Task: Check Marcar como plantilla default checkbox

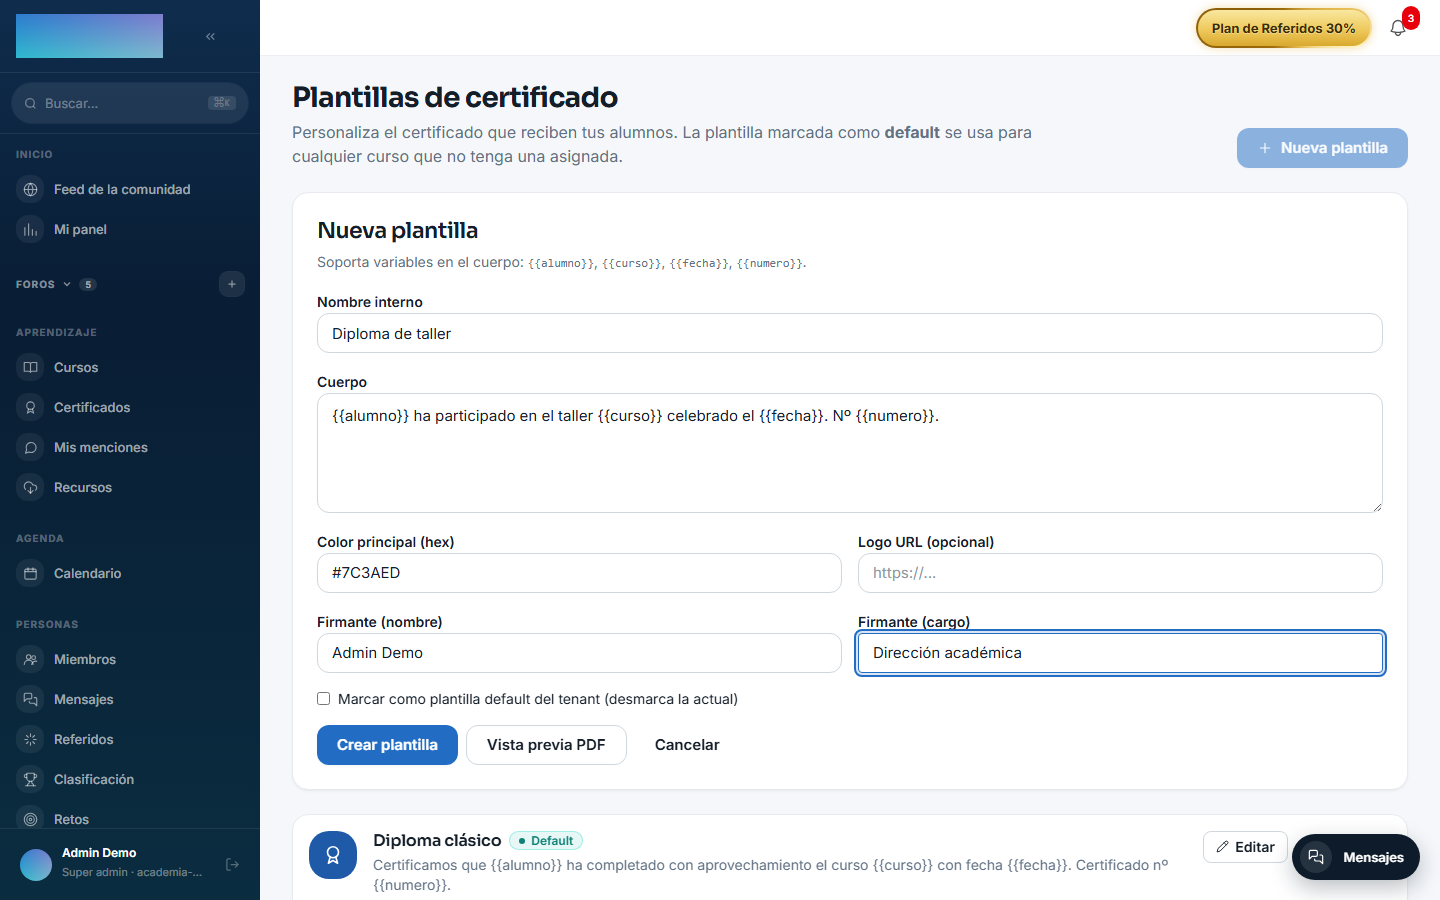Action: pos(324,699)
